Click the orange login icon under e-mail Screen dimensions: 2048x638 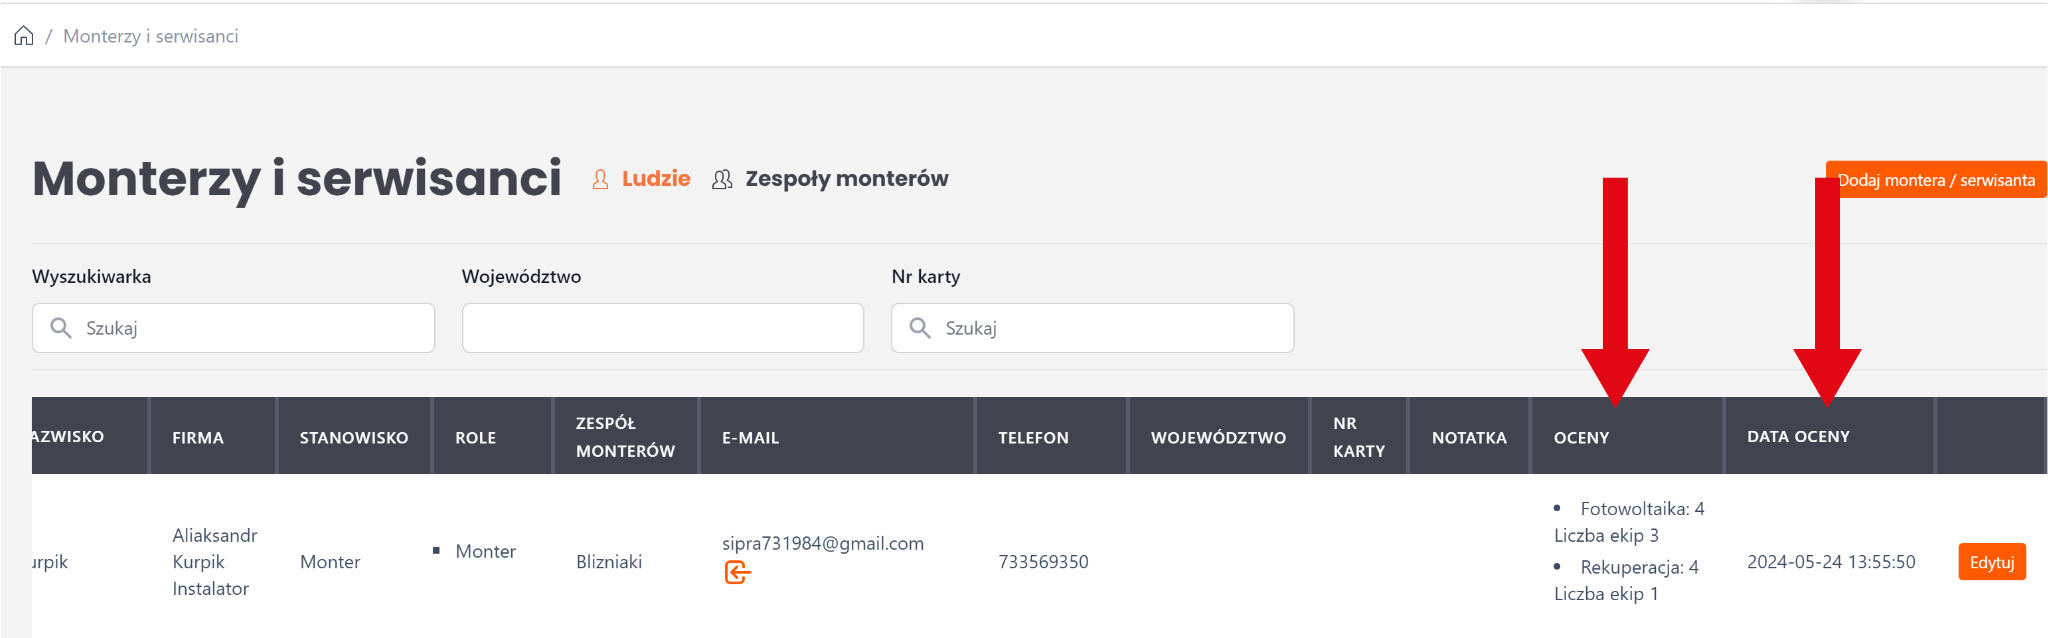(737, 572)
